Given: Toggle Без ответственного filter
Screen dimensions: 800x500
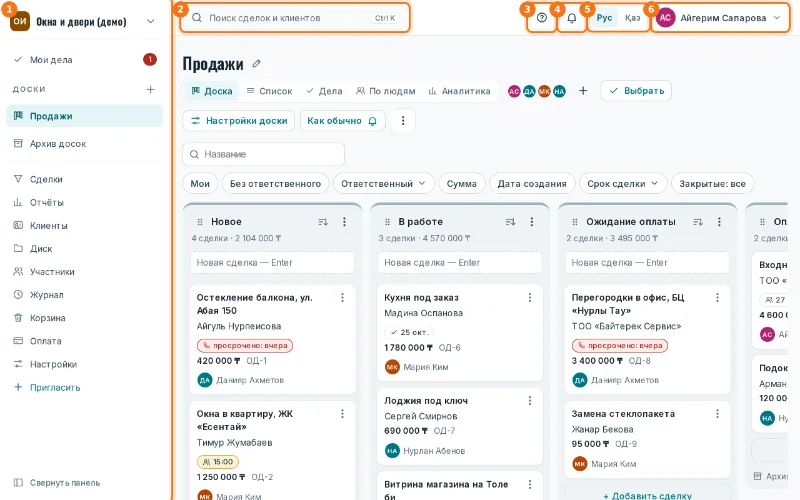Looking at the screenshot, I should click(x=276, y=184).
